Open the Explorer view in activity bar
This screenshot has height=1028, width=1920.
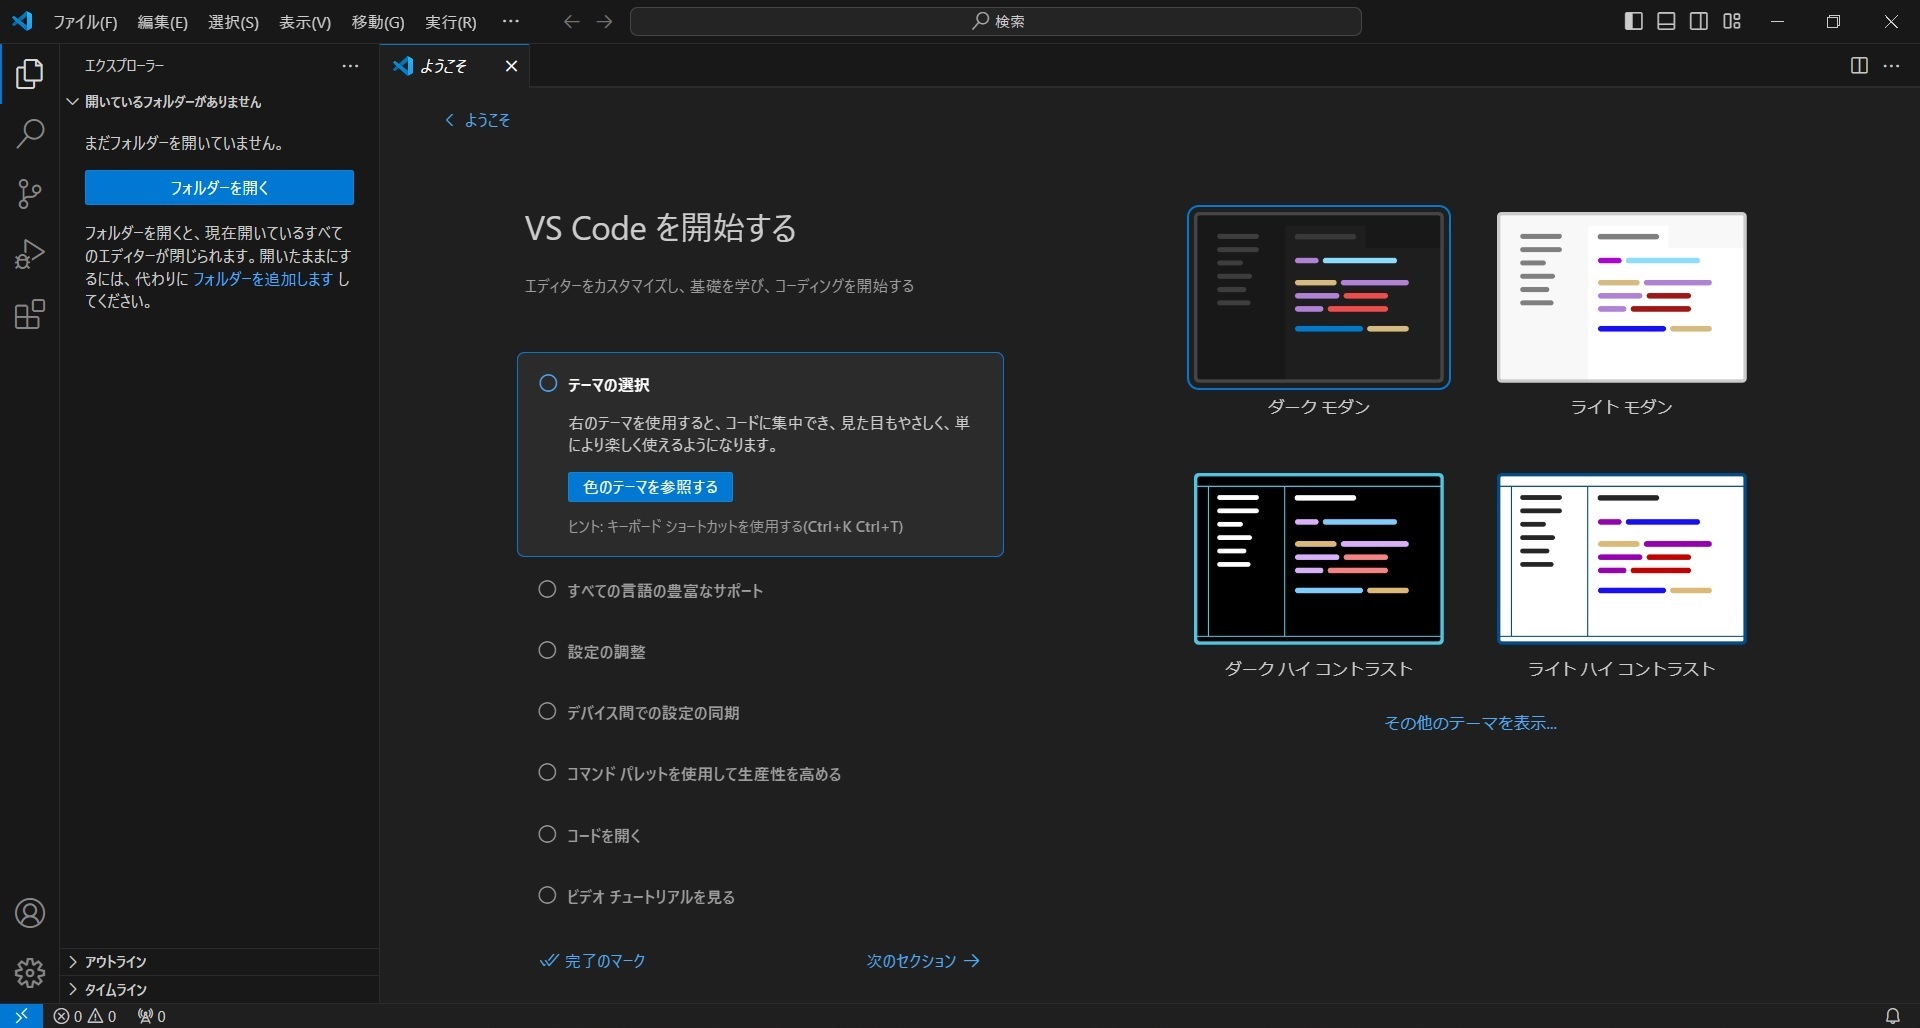click(30, 74)
